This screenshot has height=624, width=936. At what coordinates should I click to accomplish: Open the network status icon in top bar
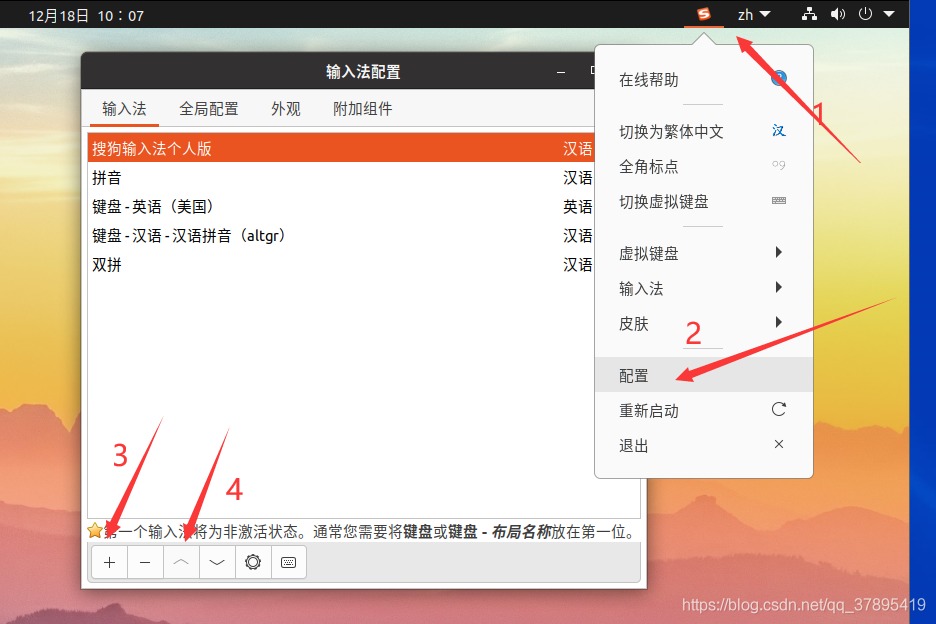809,14
